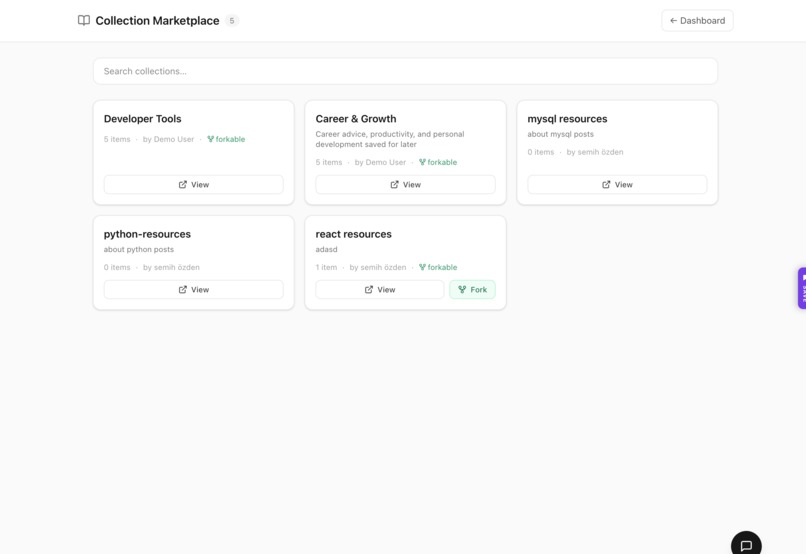
Task: Click the python-resources card title
Action: tap(147, 234)
